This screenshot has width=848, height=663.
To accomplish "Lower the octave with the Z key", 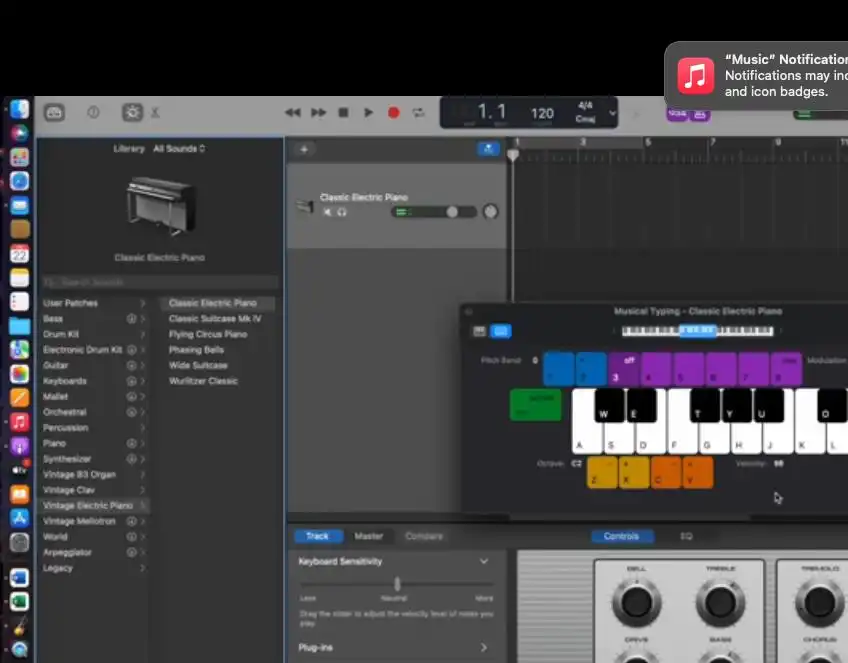I will [x=602, y=473].
